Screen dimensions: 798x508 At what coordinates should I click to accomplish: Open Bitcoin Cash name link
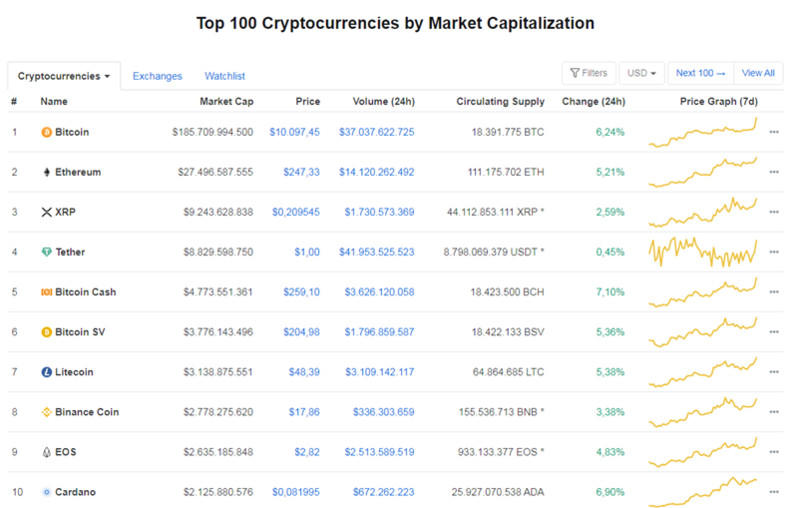click(85, 292)
